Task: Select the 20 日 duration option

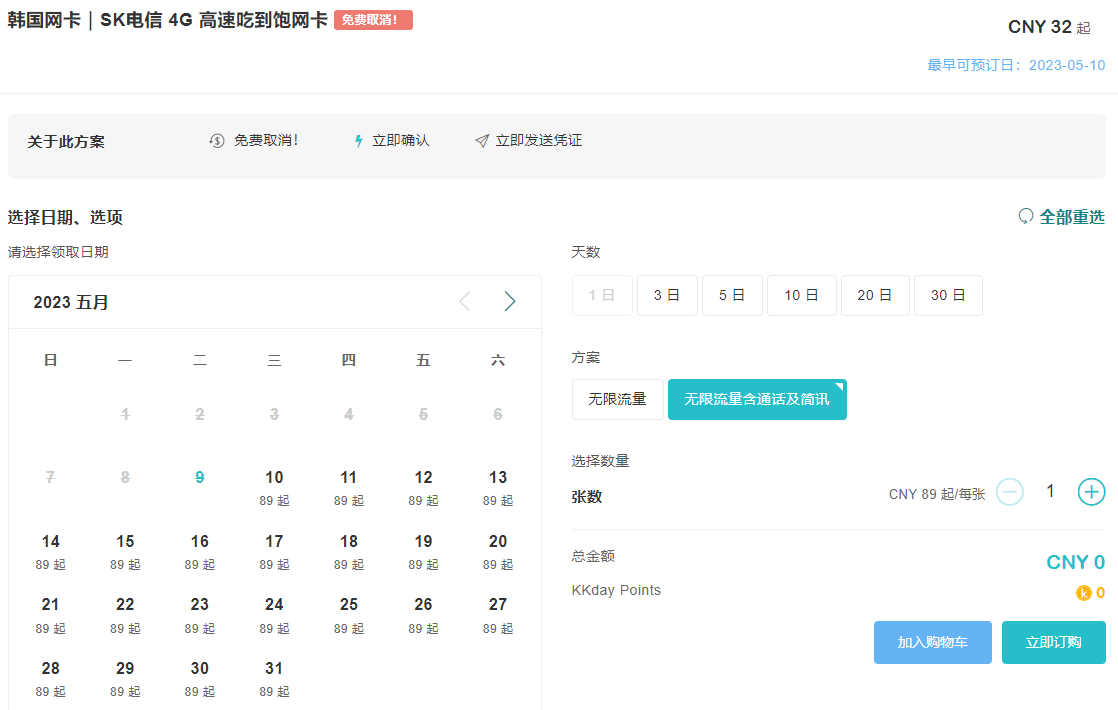Action: click(x=875, y=296)
